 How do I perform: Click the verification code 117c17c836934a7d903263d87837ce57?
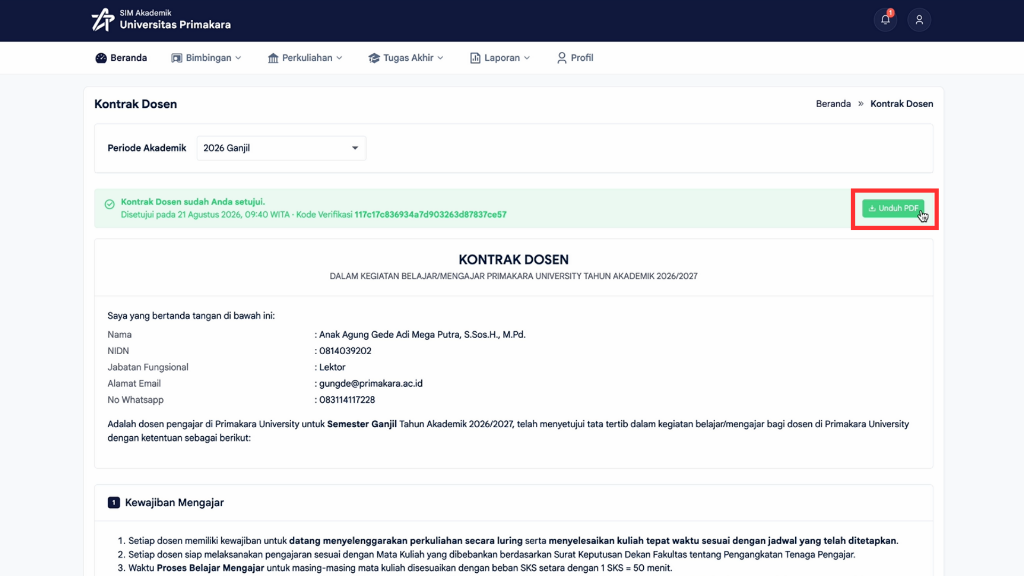[430, 215]
